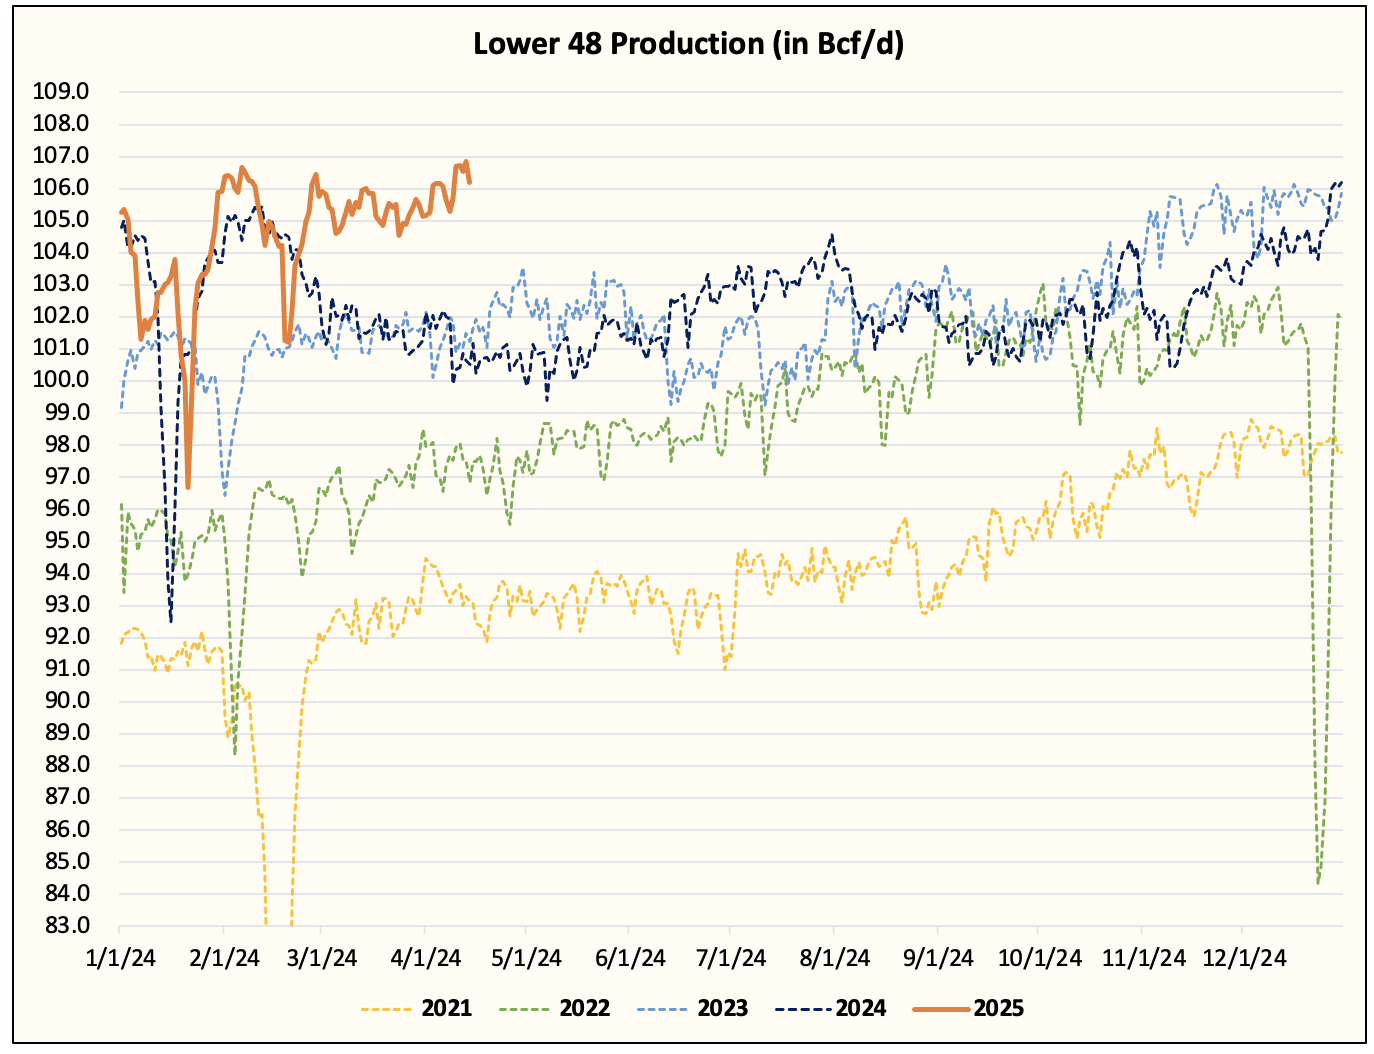Click the 104.0 y-axis label

click(61, 251)
